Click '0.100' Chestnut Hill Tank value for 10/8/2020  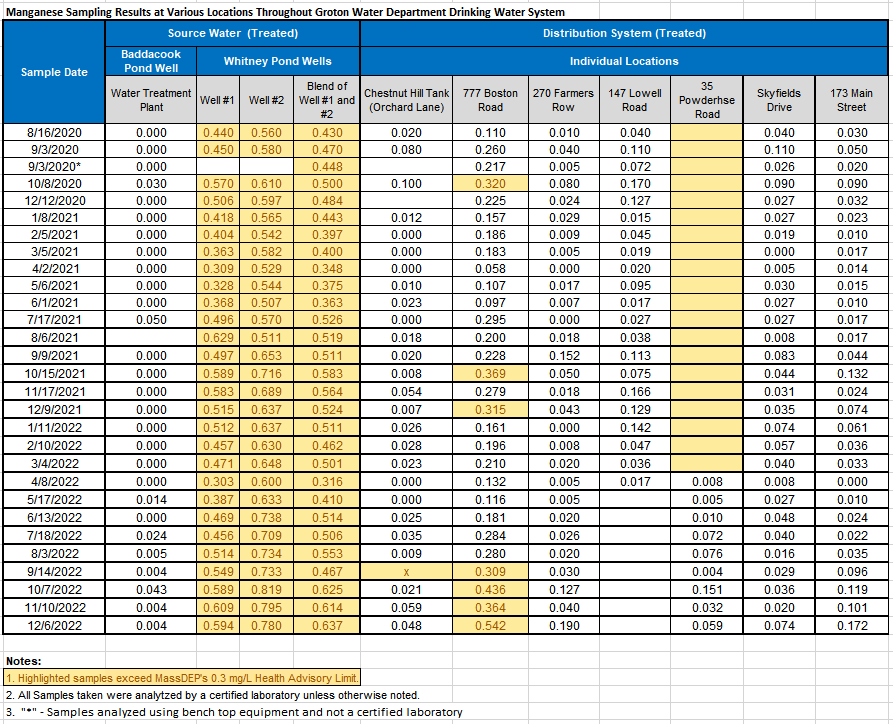tap(407, 184)
